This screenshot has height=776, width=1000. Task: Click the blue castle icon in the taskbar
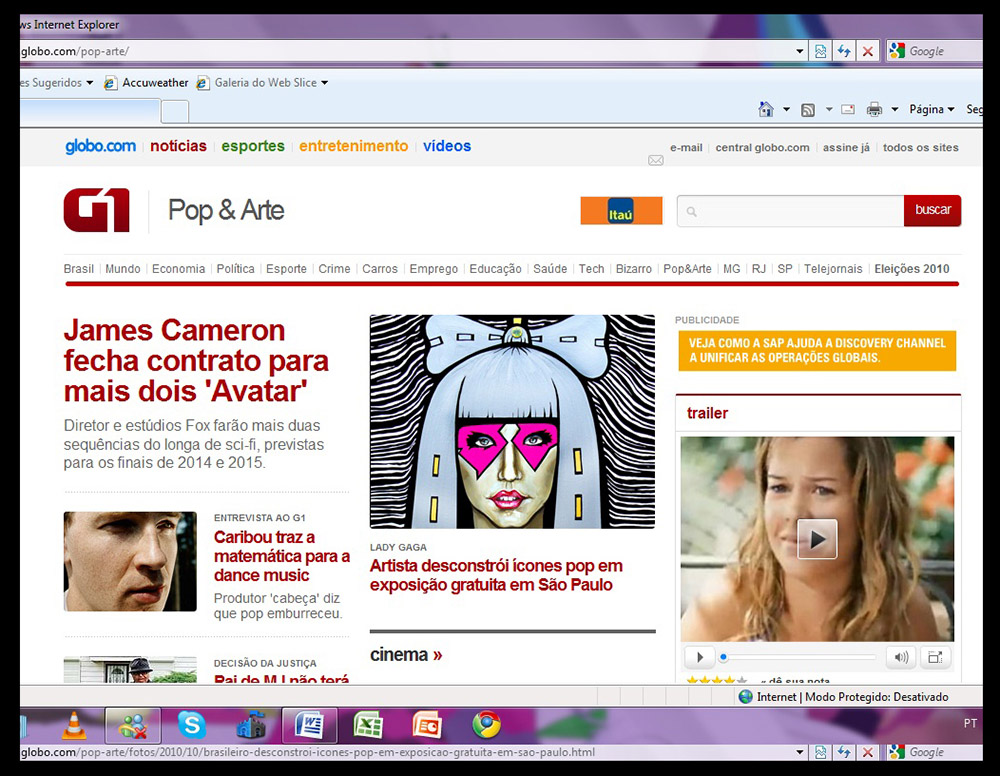point(250,725)
